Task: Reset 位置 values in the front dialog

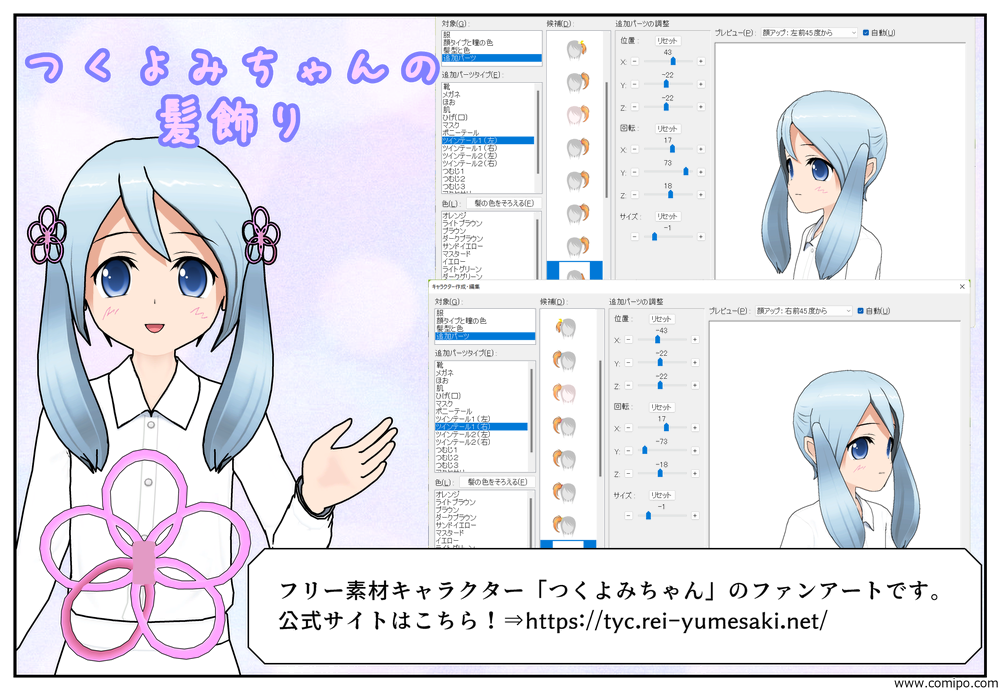Action: [x=661, y=319]
